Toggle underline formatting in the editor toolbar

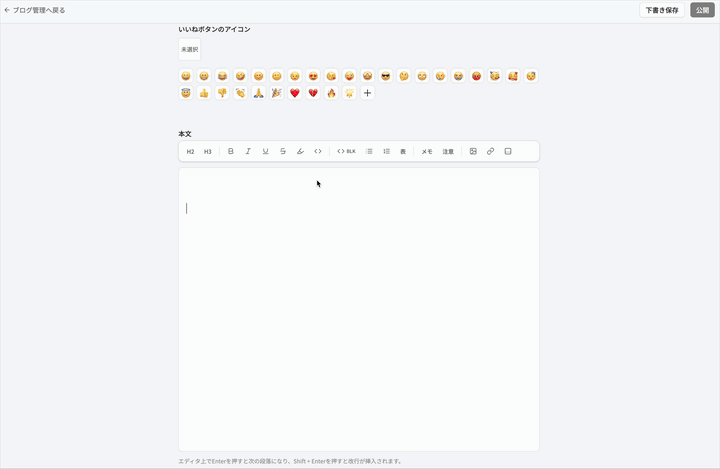point(265,152)
